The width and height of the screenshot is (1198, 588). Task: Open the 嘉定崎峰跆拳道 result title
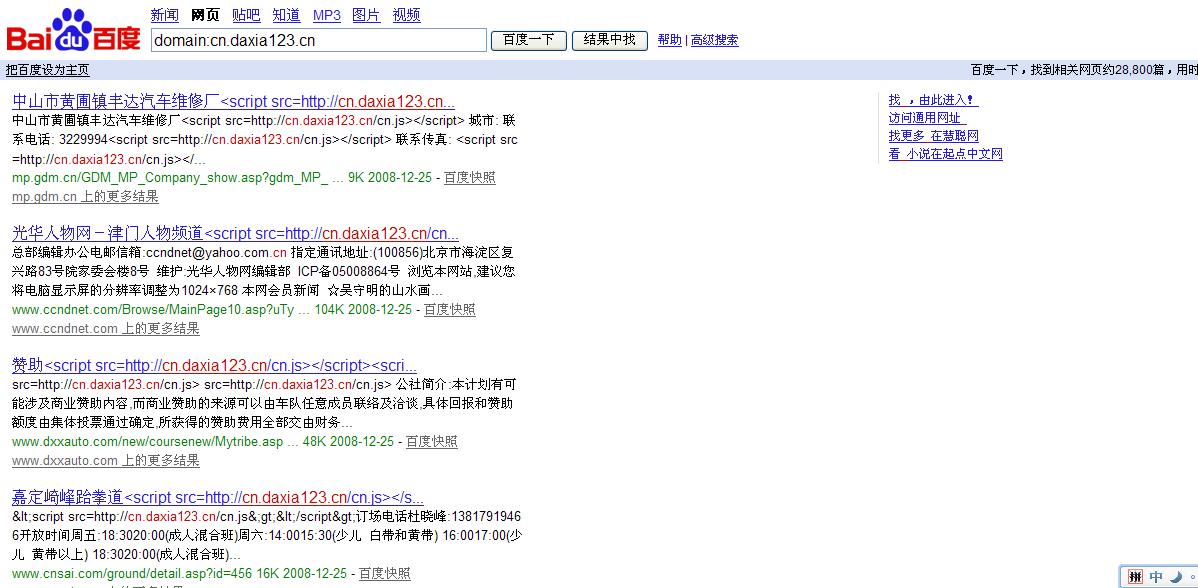click(219, 498)
